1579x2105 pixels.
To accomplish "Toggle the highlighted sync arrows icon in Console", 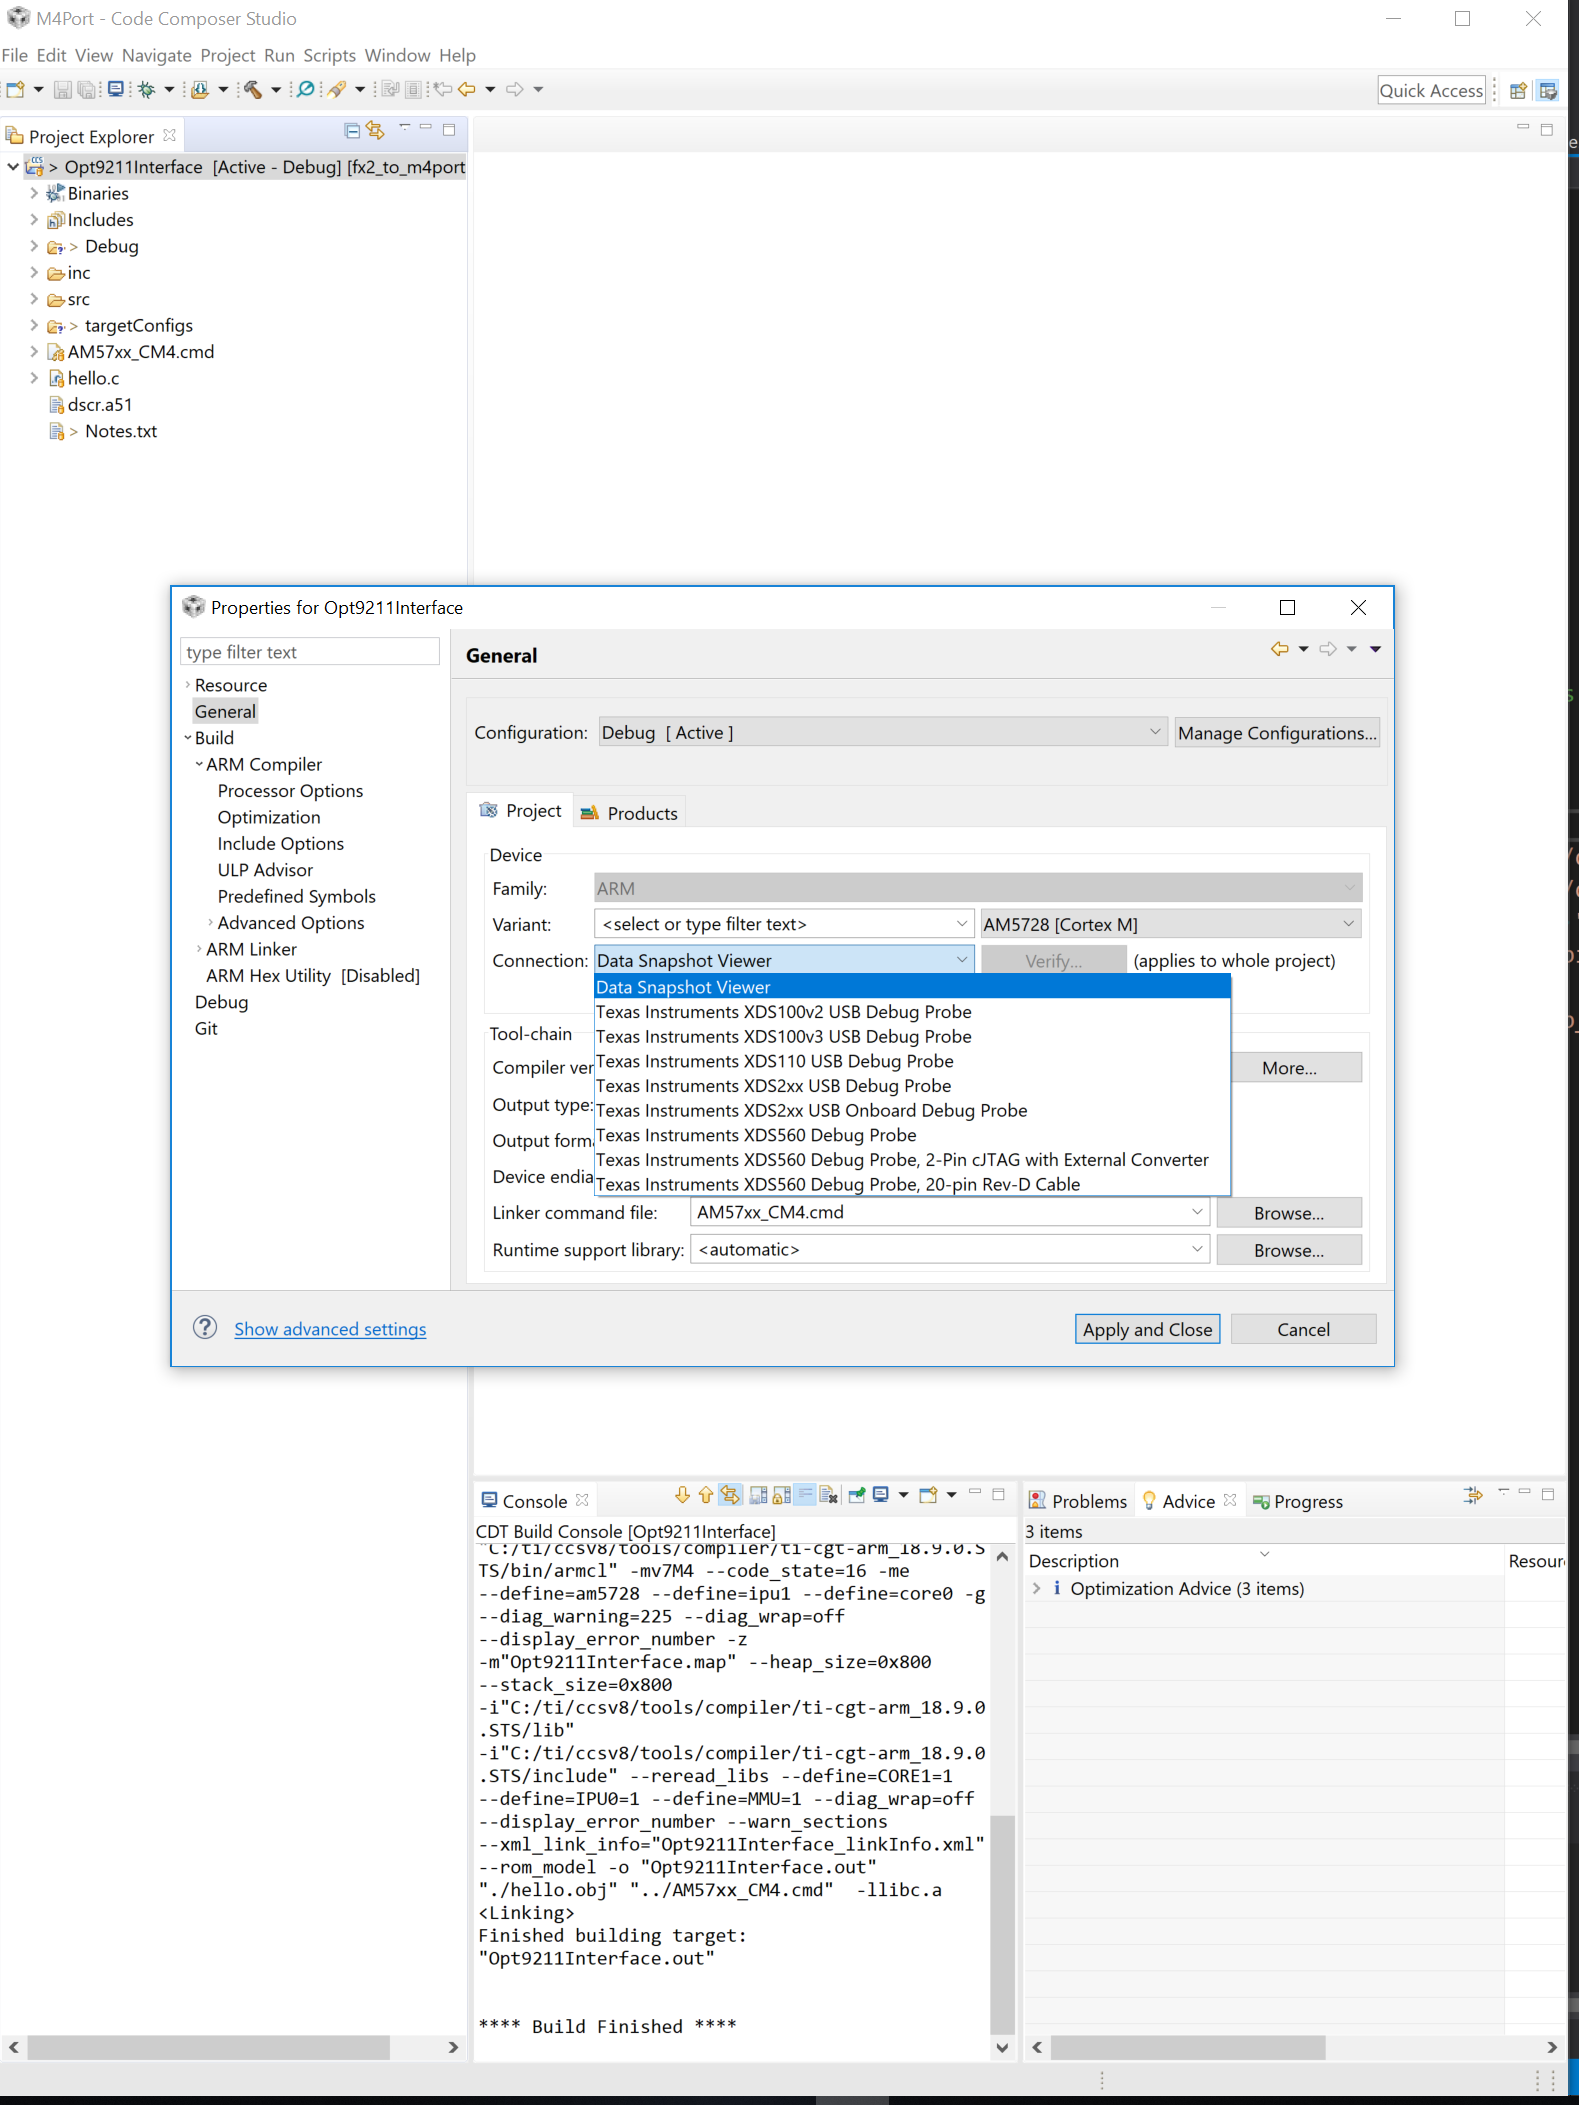I will coord(731,1495).
